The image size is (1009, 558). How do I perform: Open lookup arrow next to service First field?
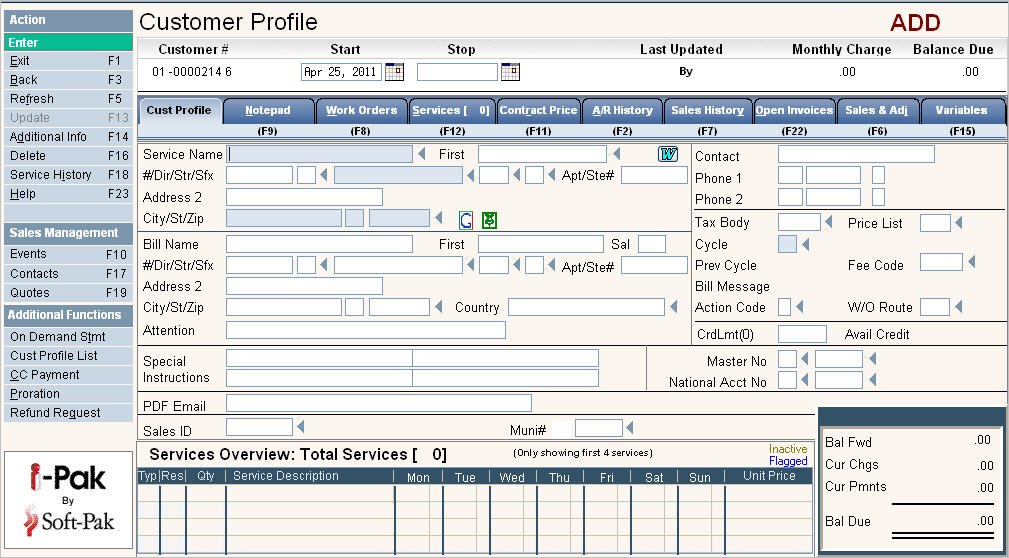pos(616,154)
